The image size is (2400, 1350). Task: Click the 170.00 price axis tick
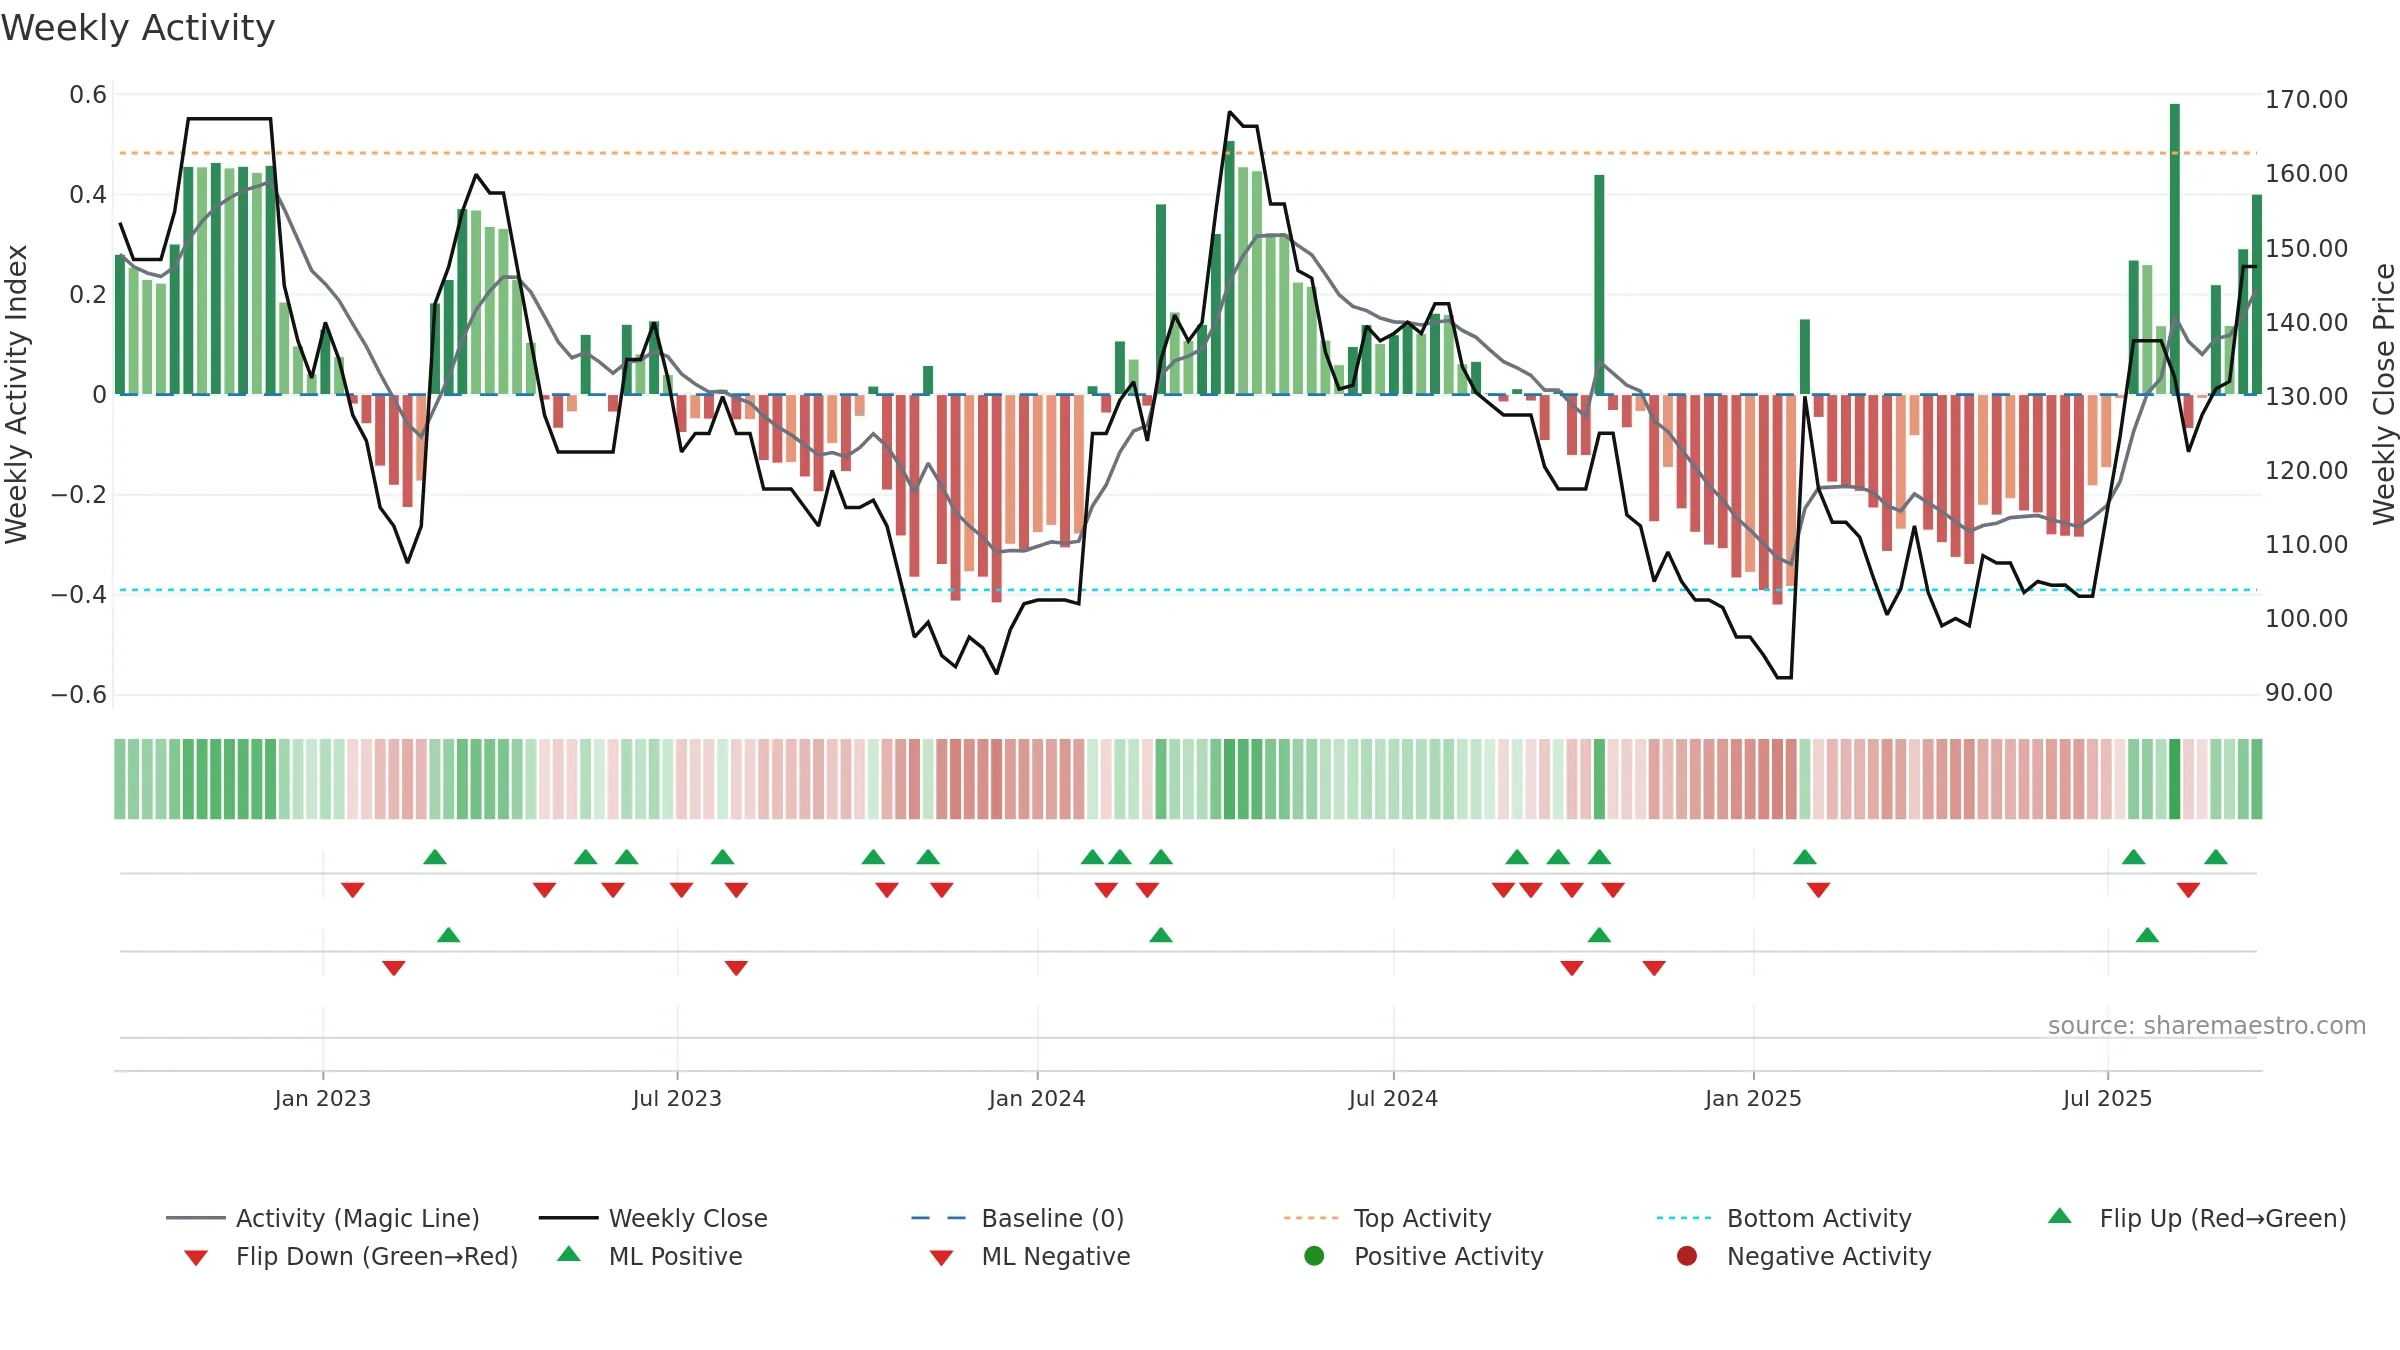tap(2306, 99)
